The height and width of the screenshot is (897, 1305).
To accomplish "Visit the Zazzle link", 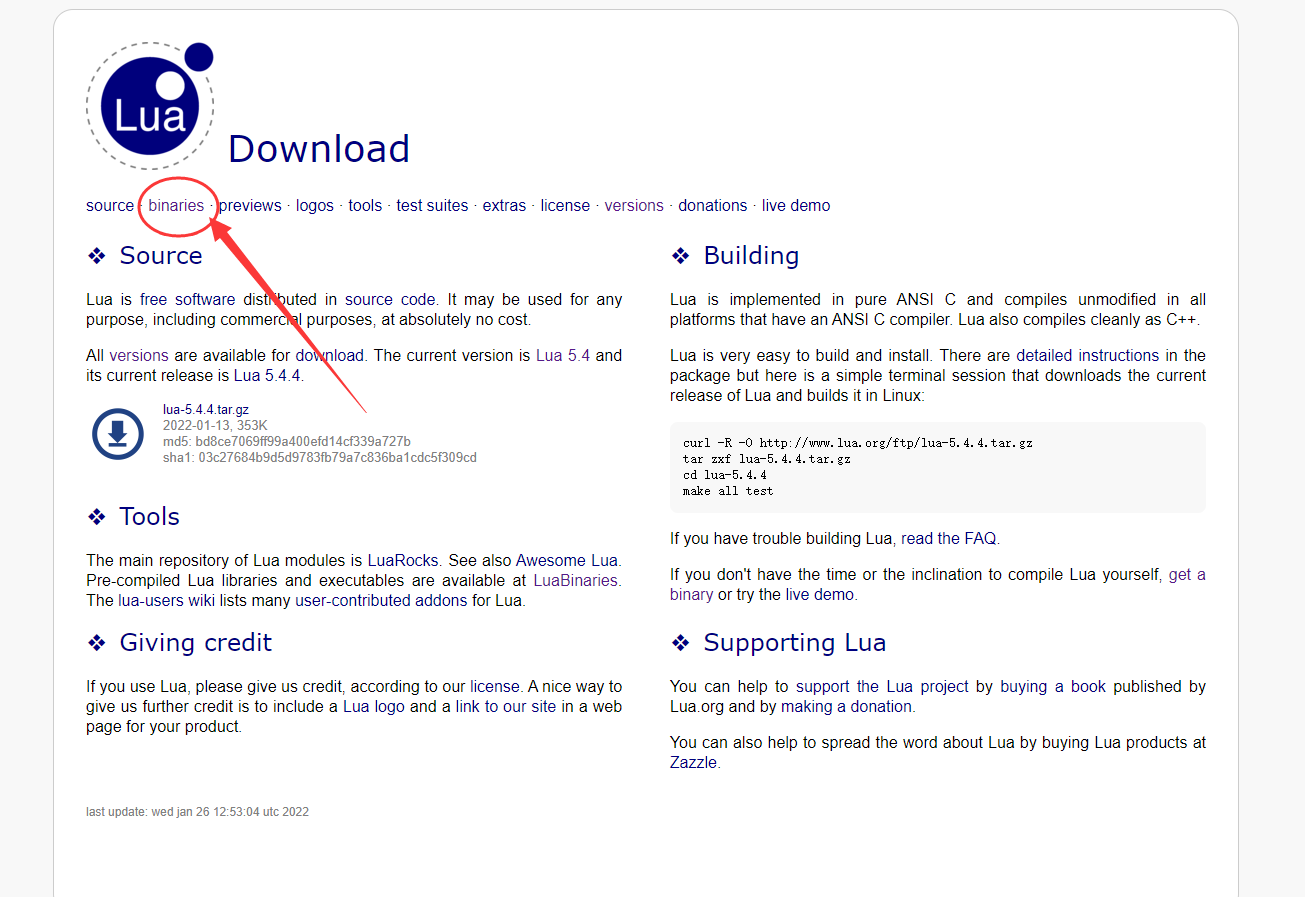I will pyautogui.click(x=693, y=762).
